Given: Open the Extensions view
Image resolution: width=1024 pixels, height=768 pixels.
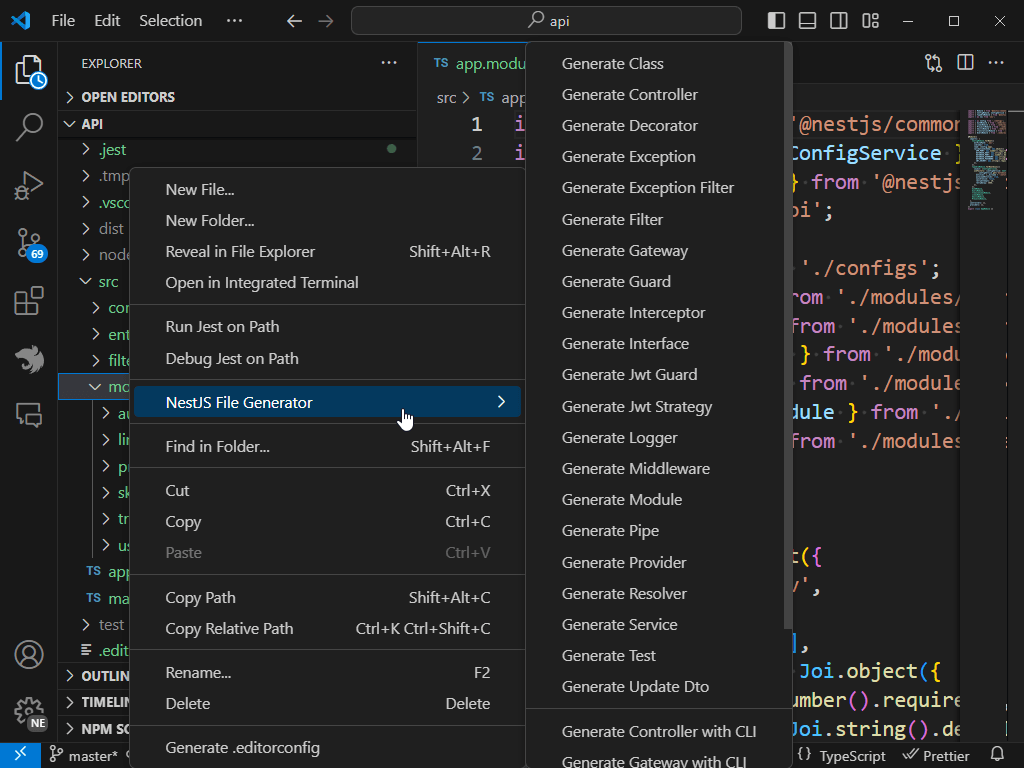Looking at the screenshot, I should tap(29, 300).
